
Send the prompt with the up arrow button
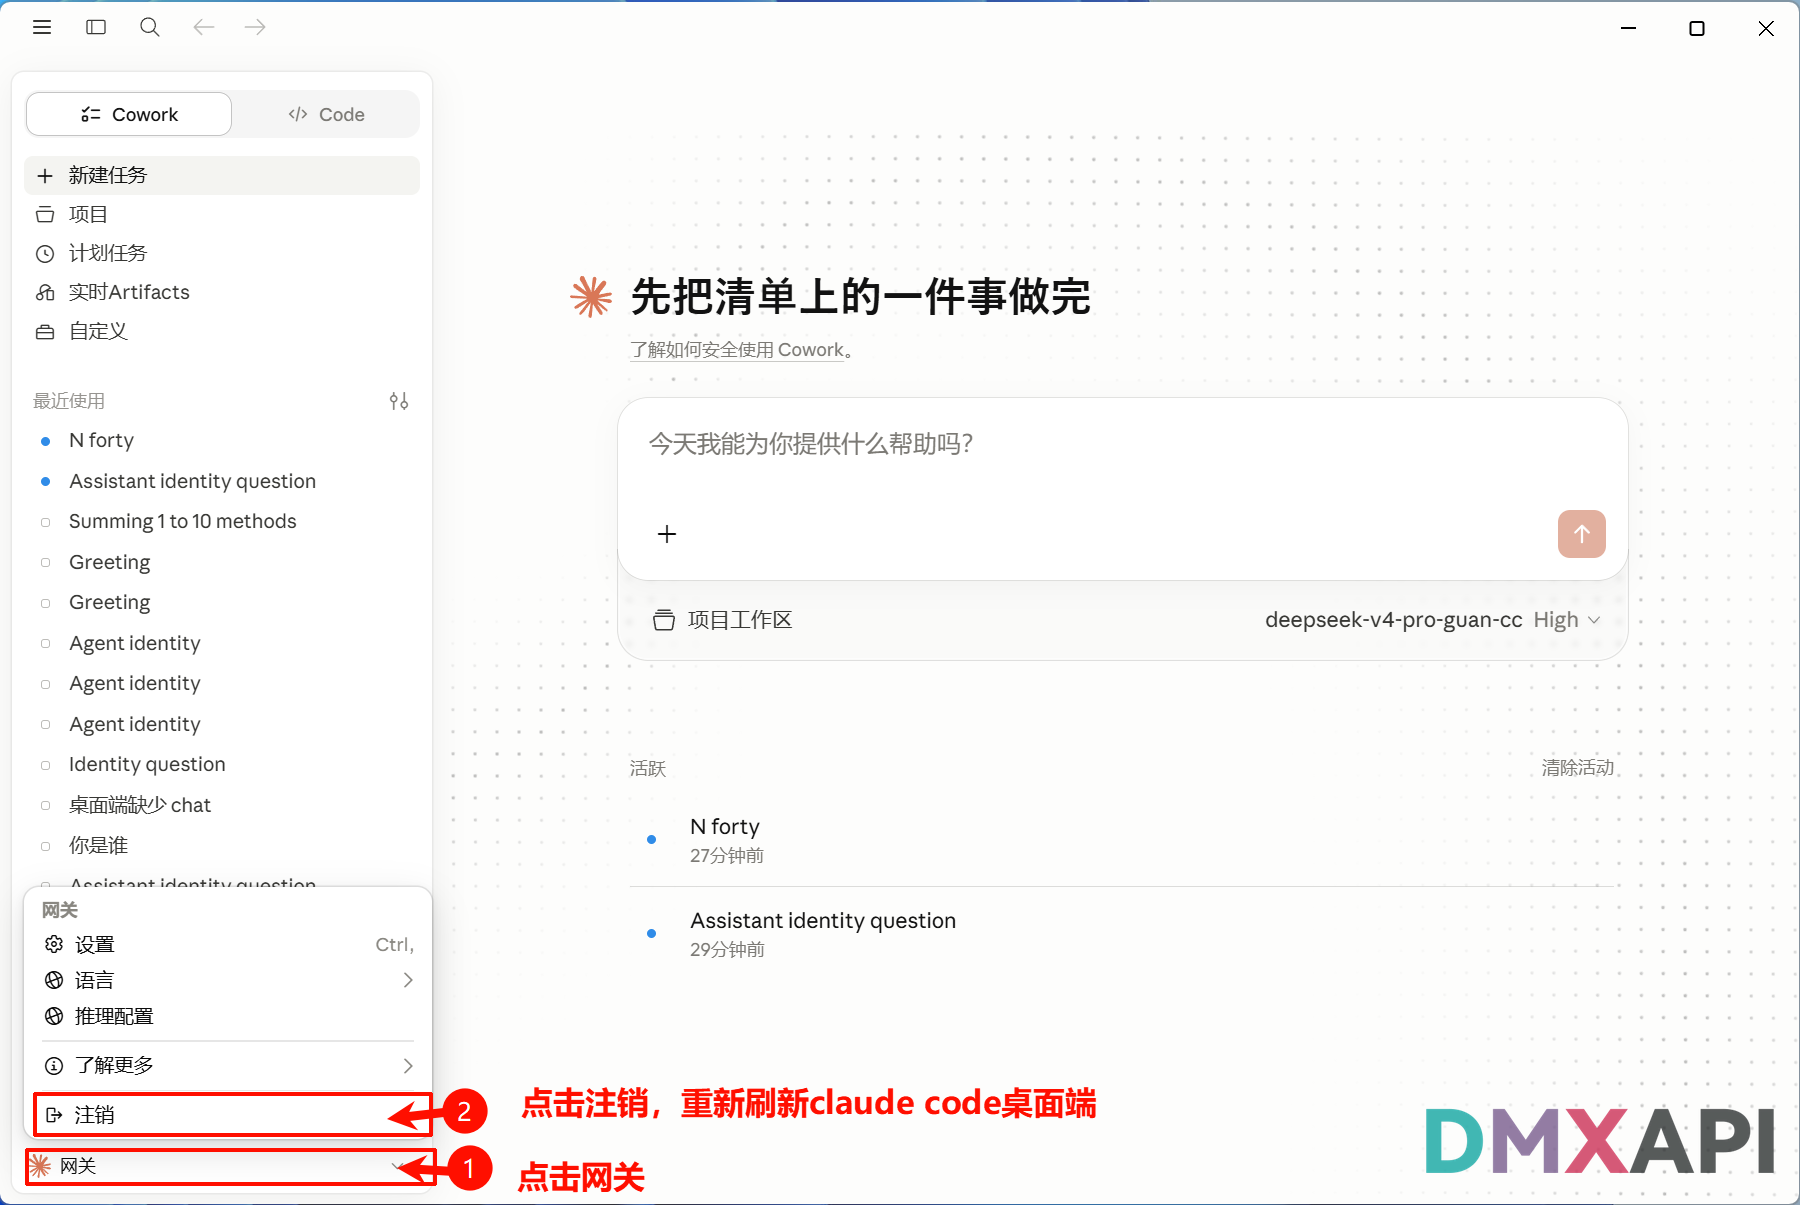1582,534
